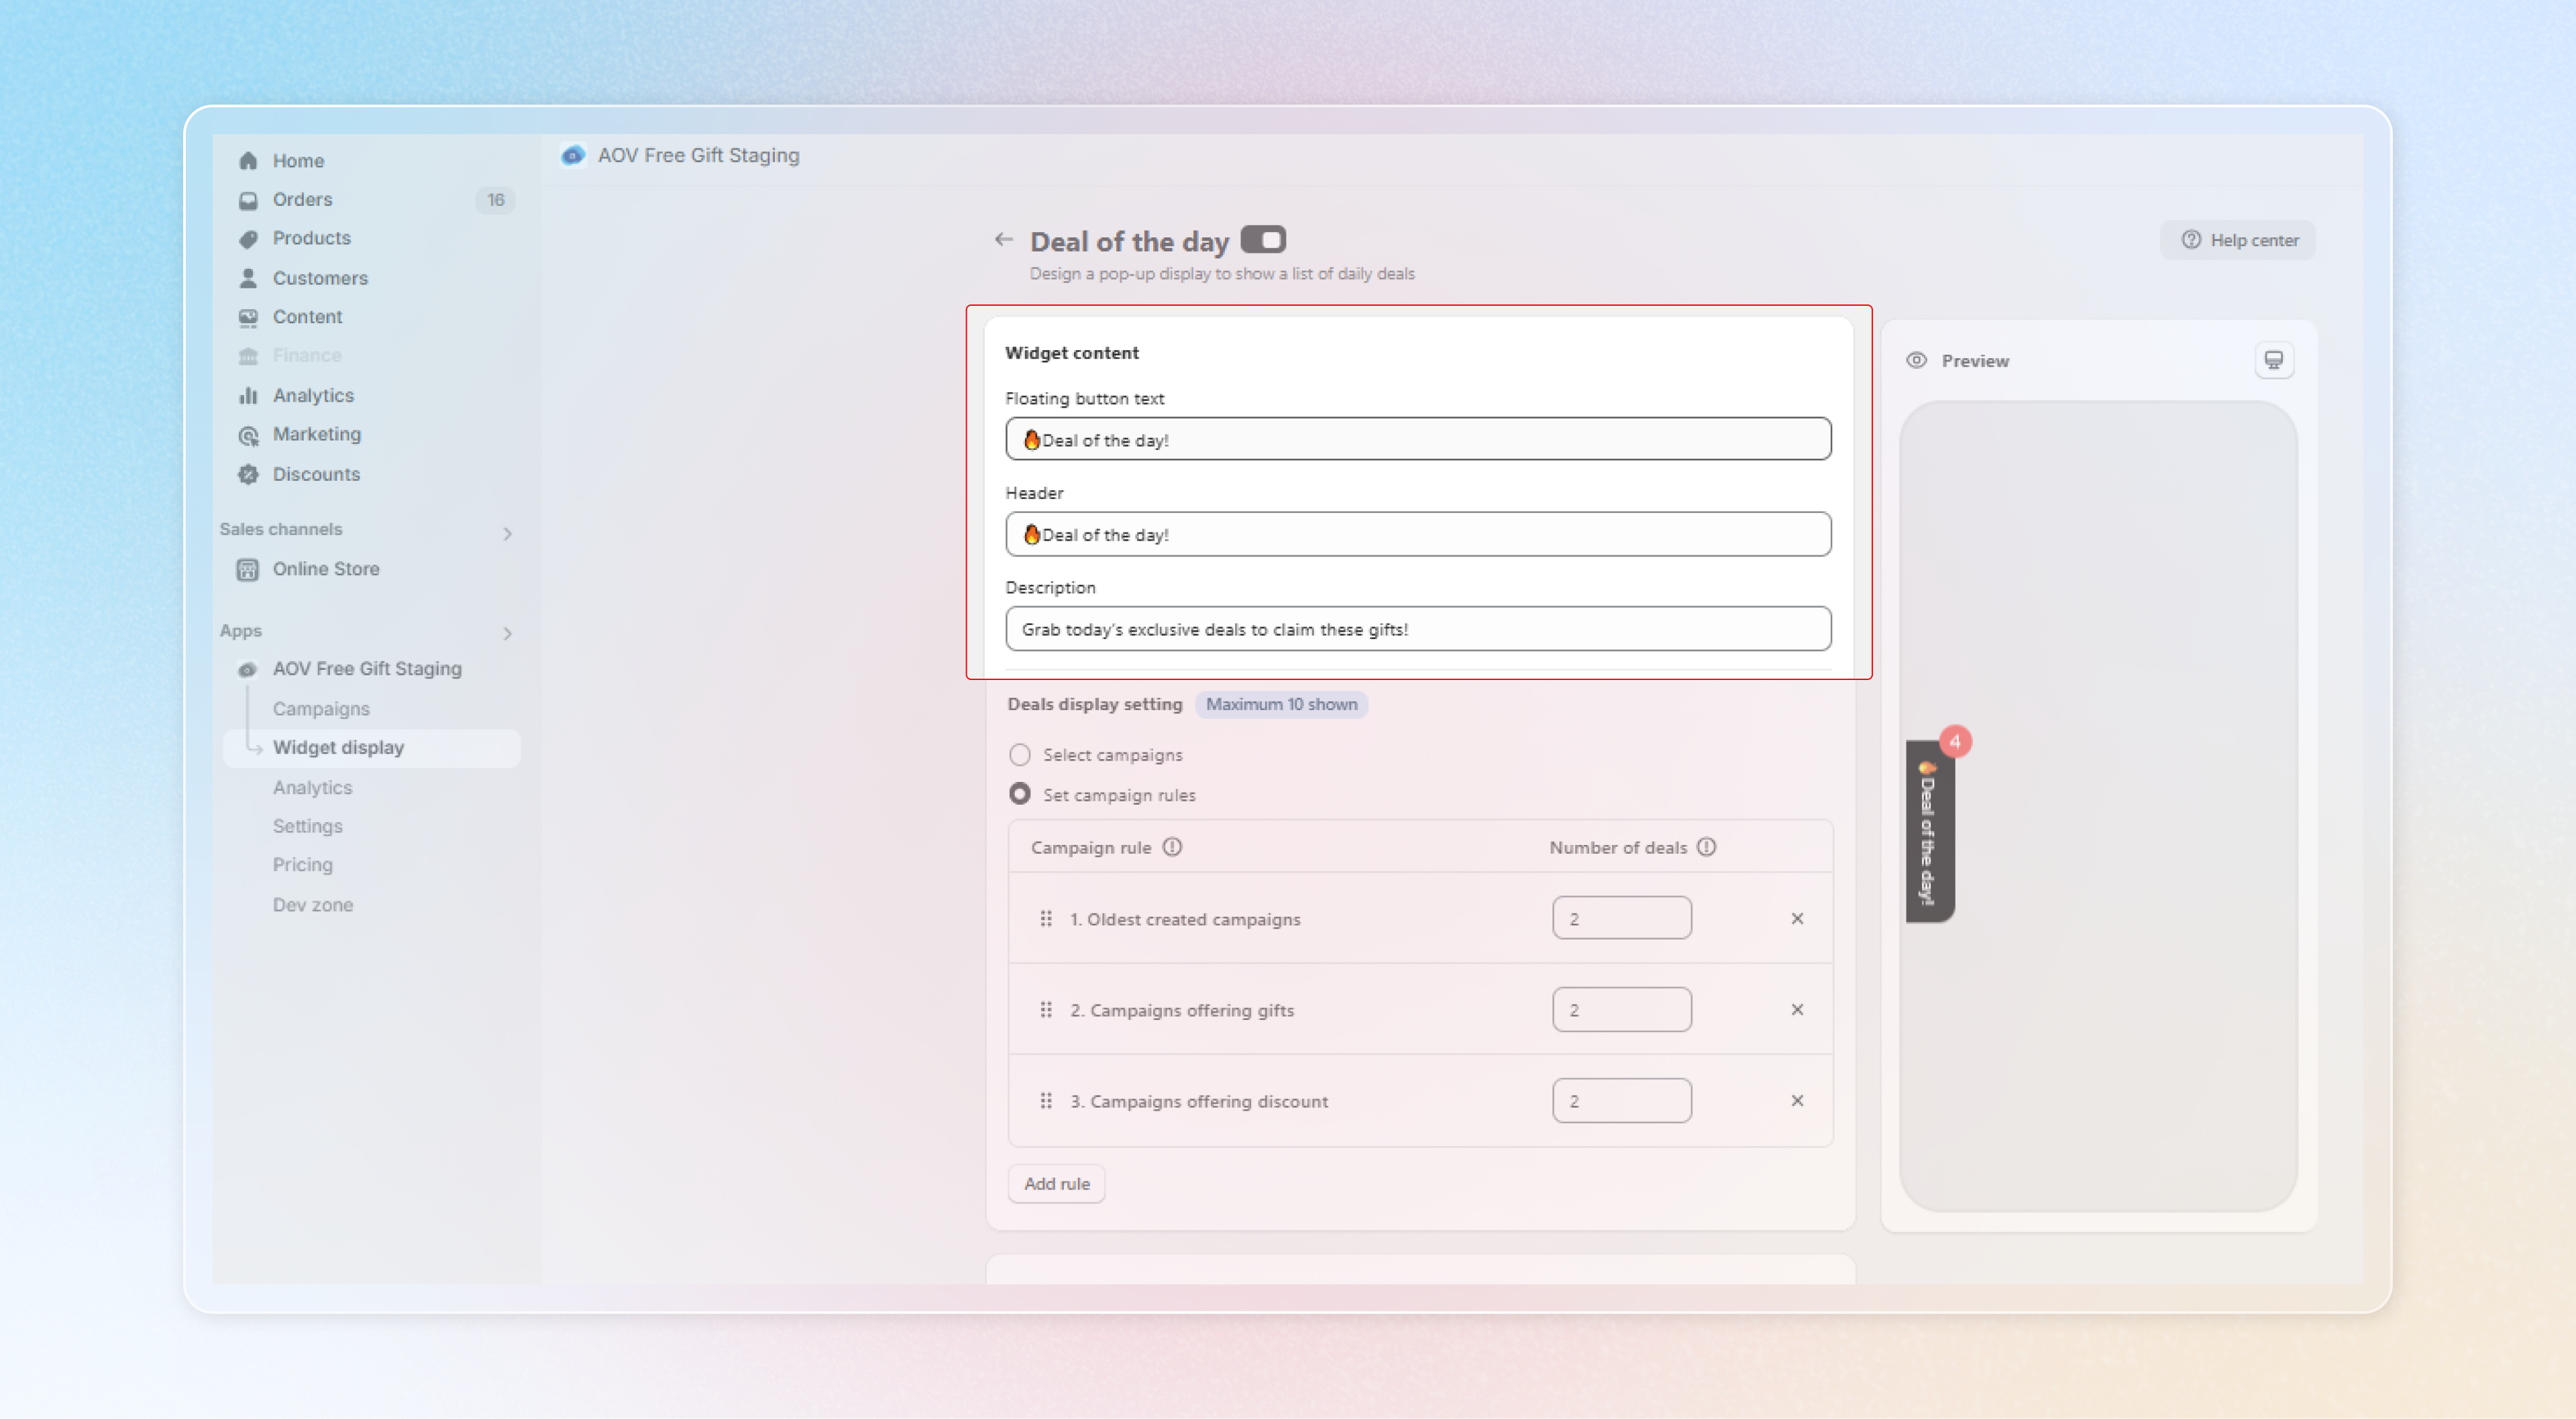Go to Campaigns in the sidebar
The width and height of the screenshot is (2576, 1419).
[321, 708]
